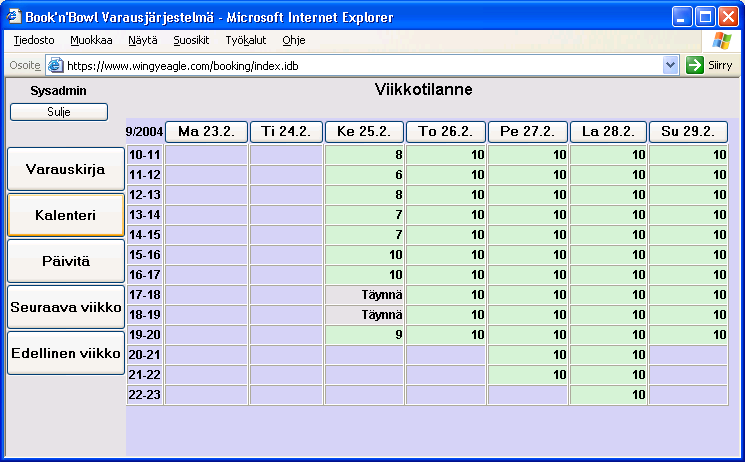The height and width of the screenshot is (462, 745).
Task: Open the Tiedosto menu
Action: [34, 40]
